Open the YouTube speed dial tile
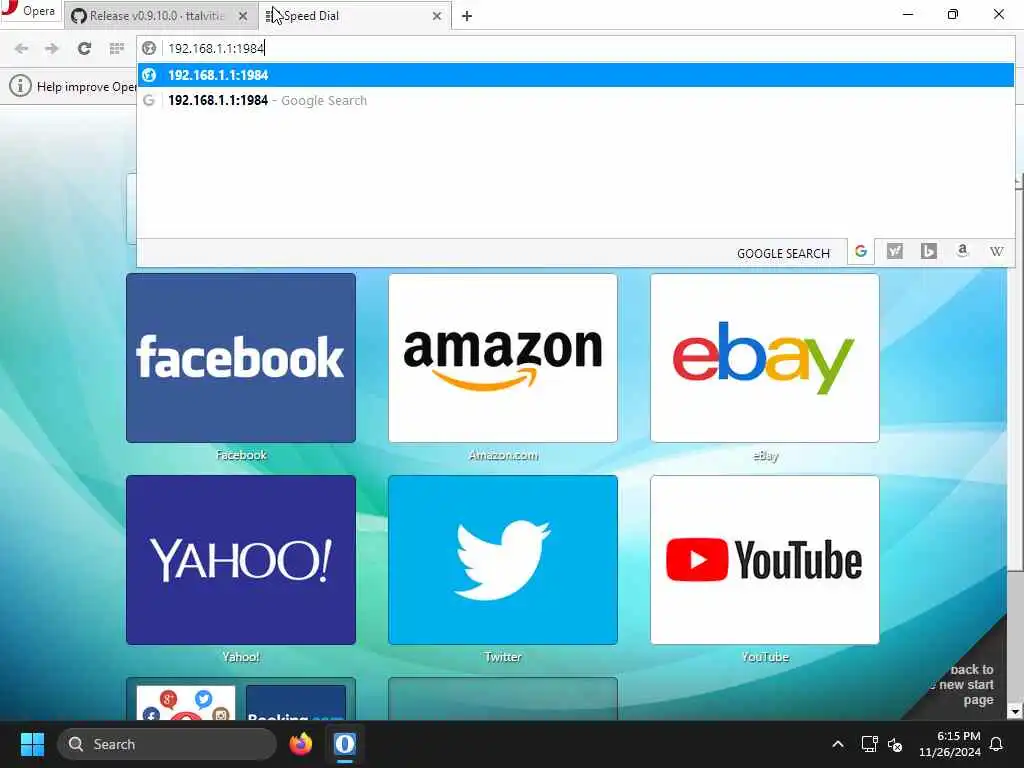This screenshot has height=768, width=1024. 765,560
